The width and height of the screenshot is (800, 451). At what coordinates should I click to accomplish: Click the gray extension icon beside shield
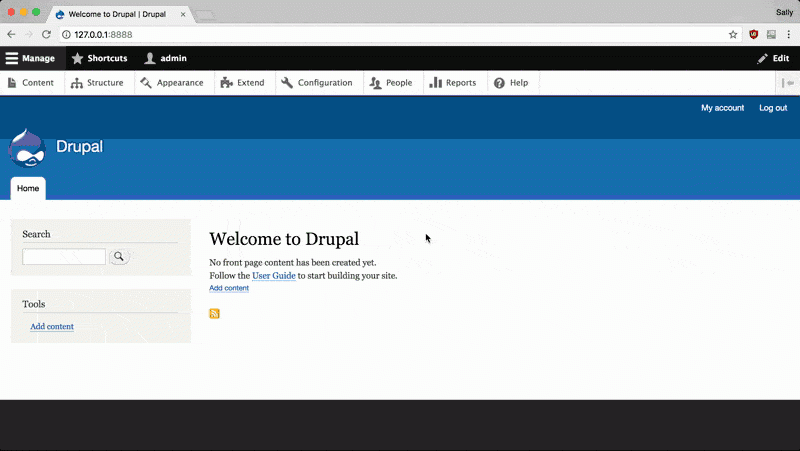pos(771,35)
